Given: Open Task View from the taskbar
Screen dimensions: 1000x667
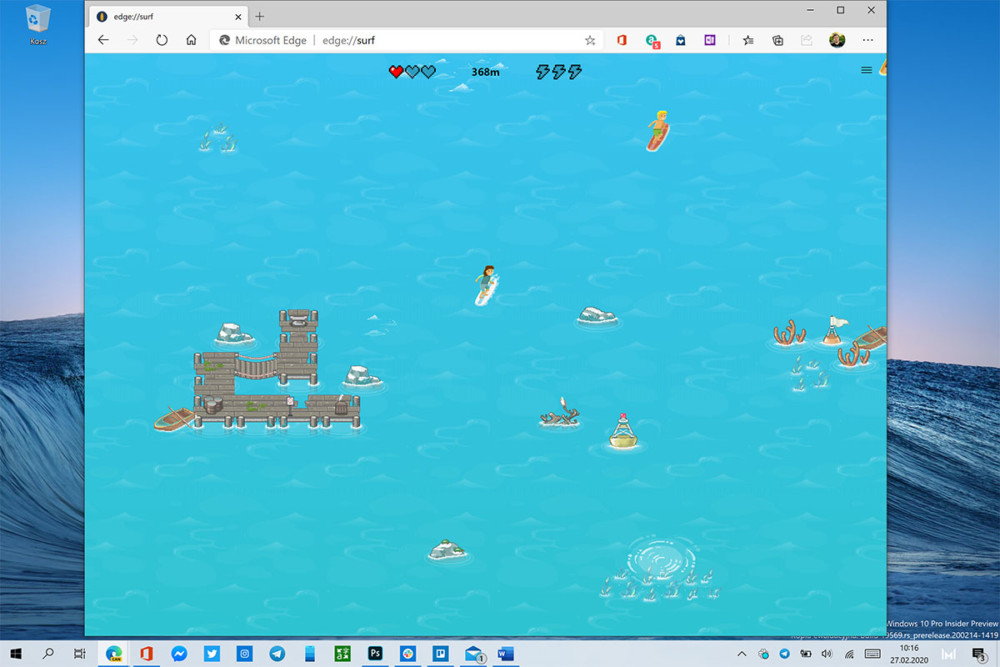Looking at the screenshot, I should click(80, 654).
